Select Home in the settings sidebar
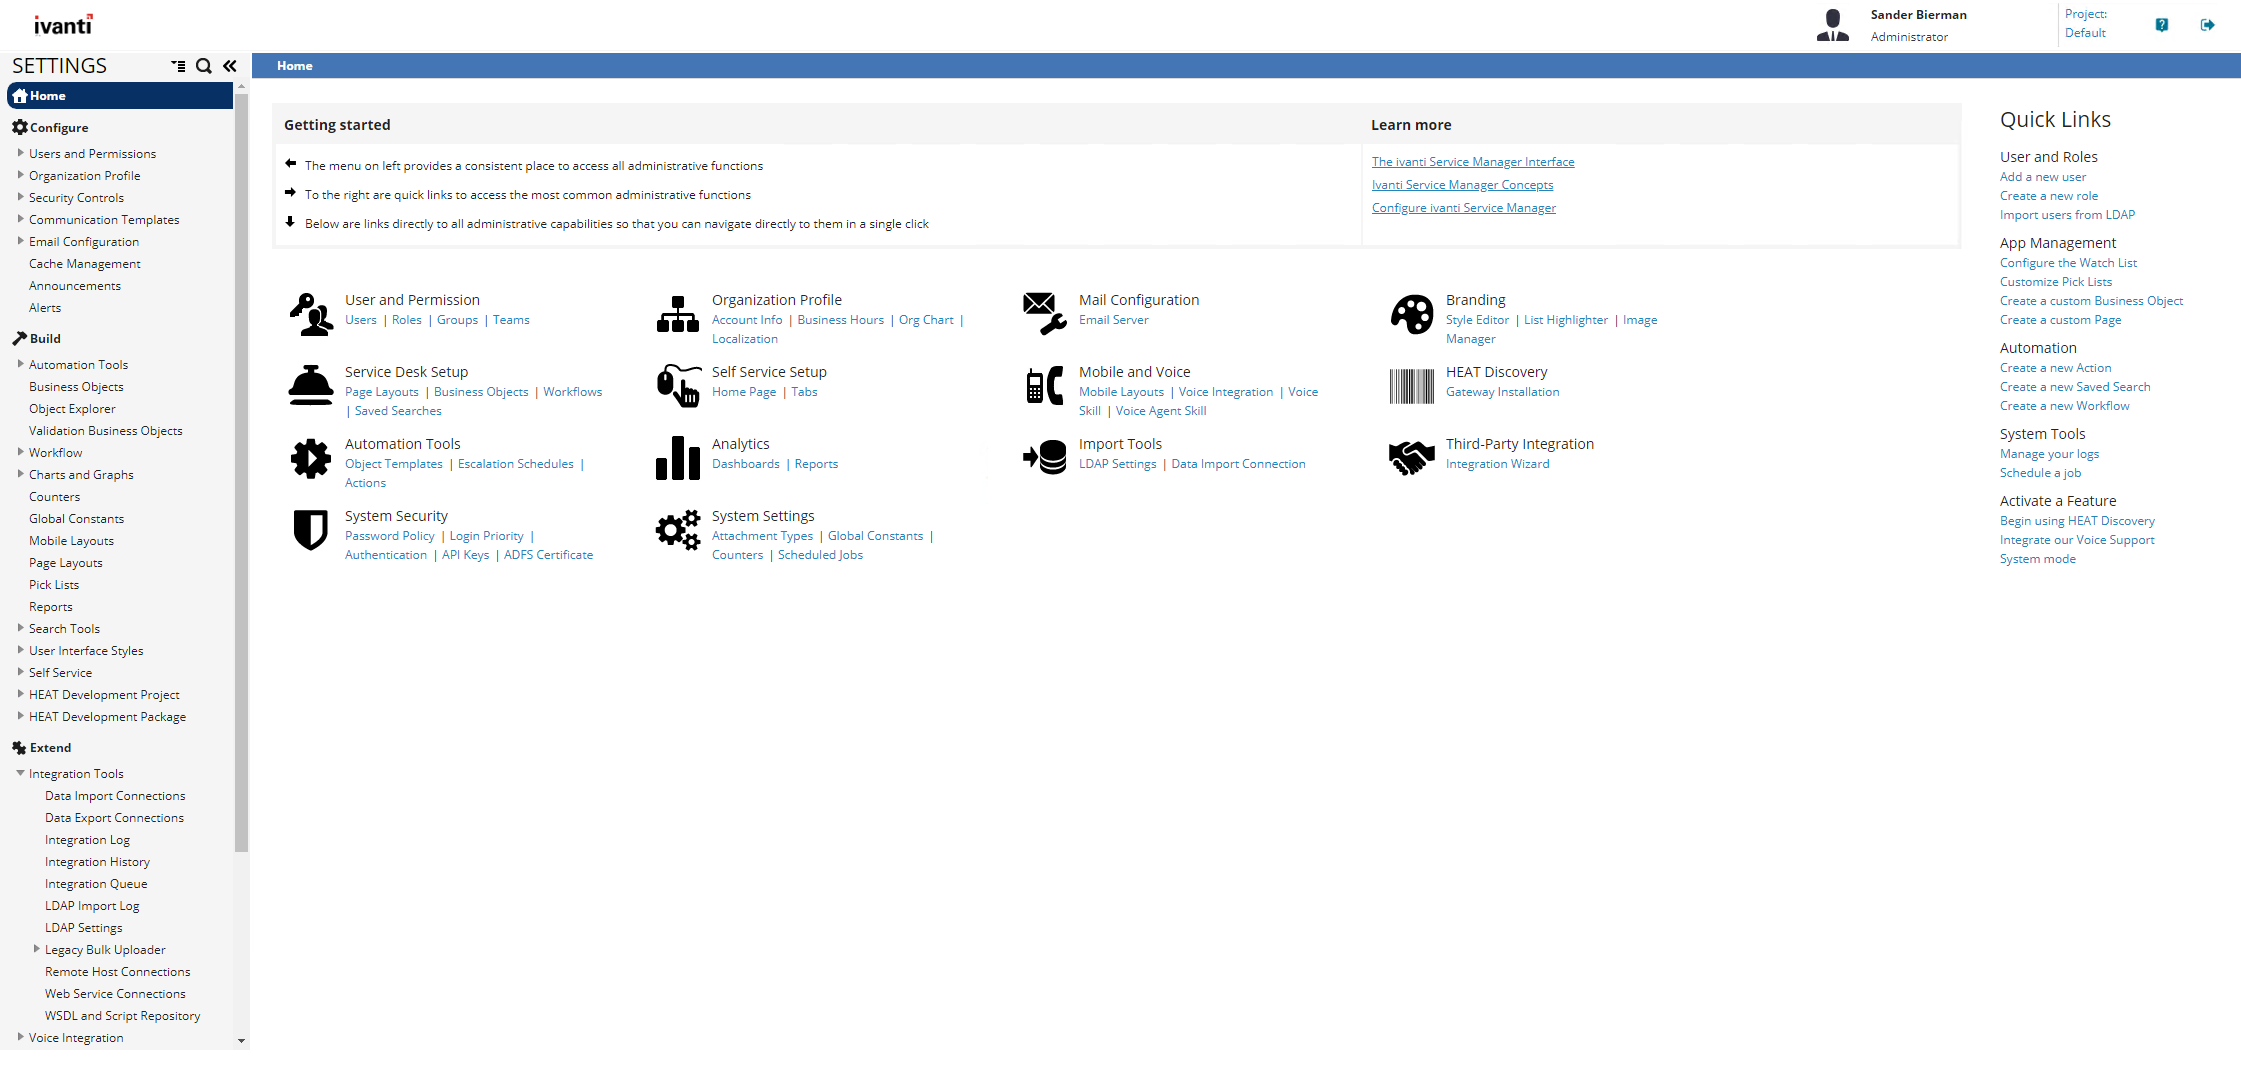Image resolution: width=2241 pixels, height=1066 pixels. tap(120, 96)
